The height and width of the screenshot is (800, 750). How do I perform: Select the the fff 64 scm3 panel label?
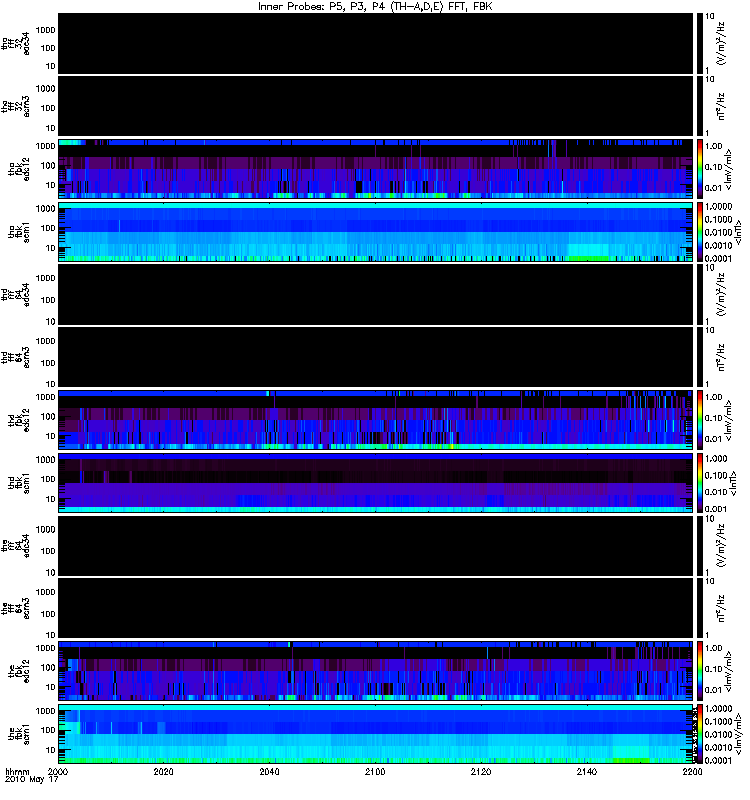tap(16, 609)
